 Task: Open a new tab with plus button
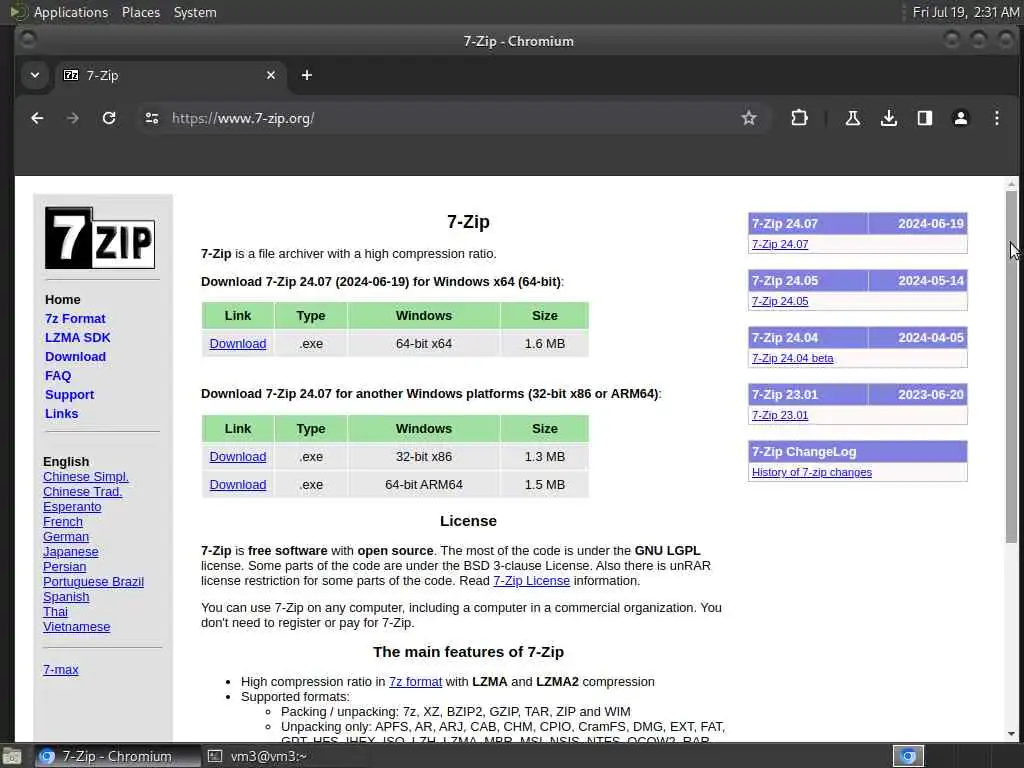pyautogui.click(x=306, y=75)
